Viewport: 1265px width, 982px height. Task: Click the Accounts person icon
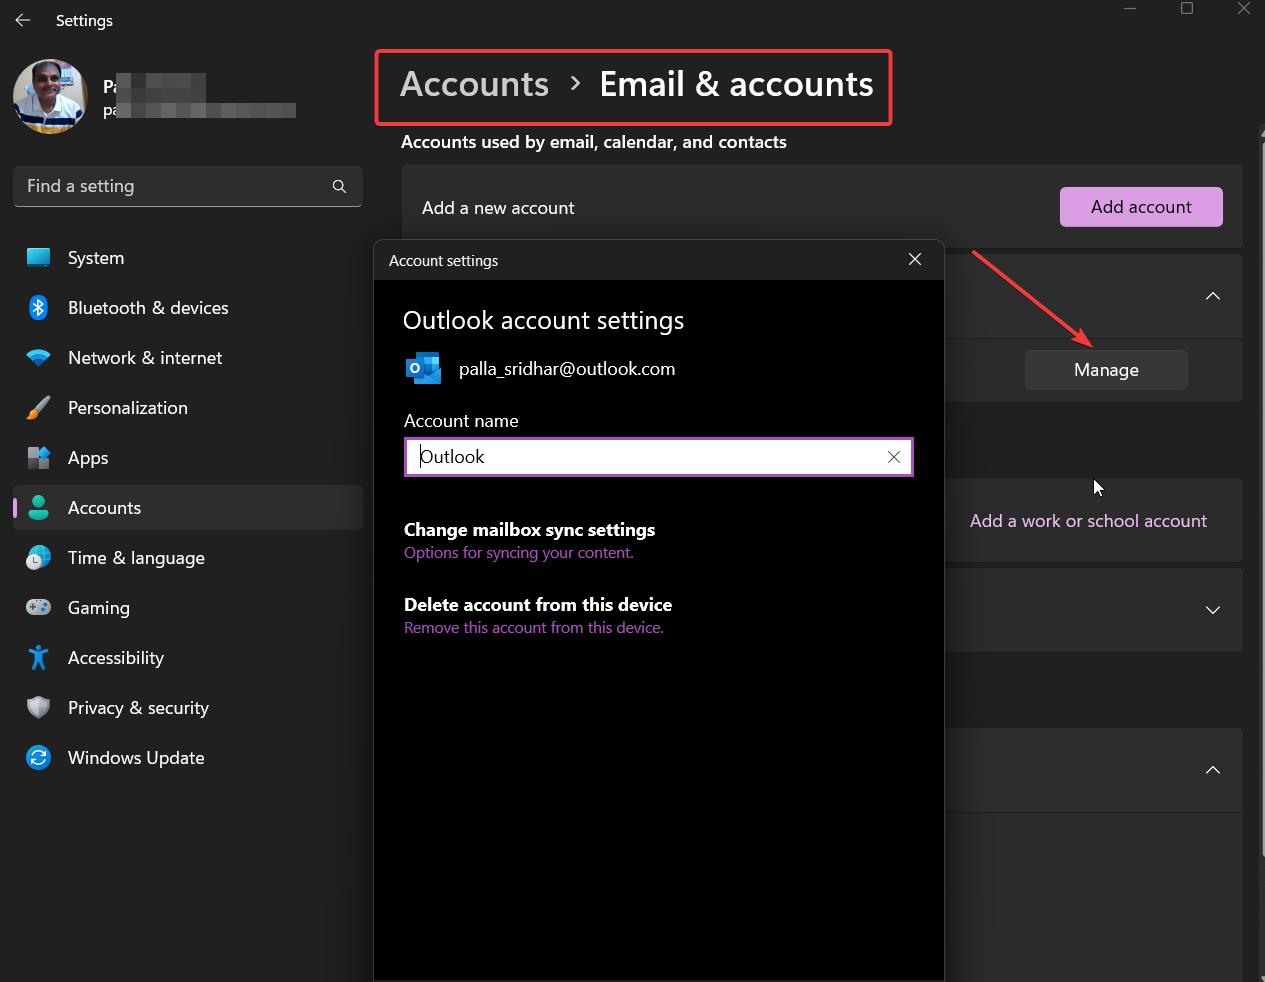[38, 508]
